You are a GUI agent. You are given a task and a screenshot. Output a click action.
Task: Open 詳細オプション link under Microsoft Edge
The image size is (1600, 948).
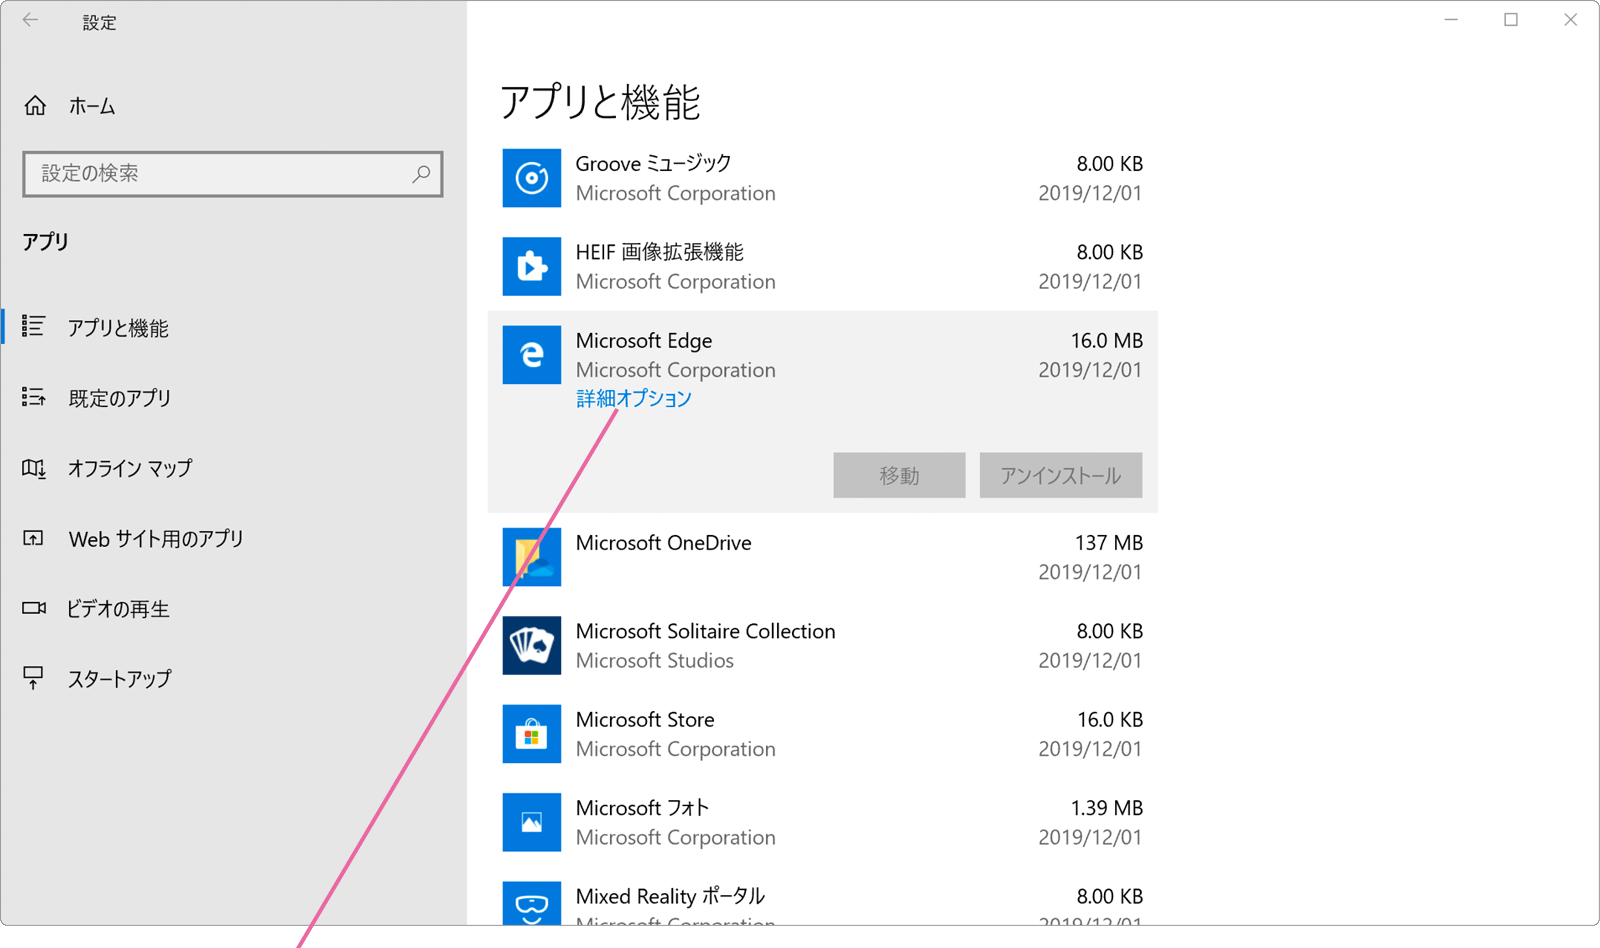[634, 399]
